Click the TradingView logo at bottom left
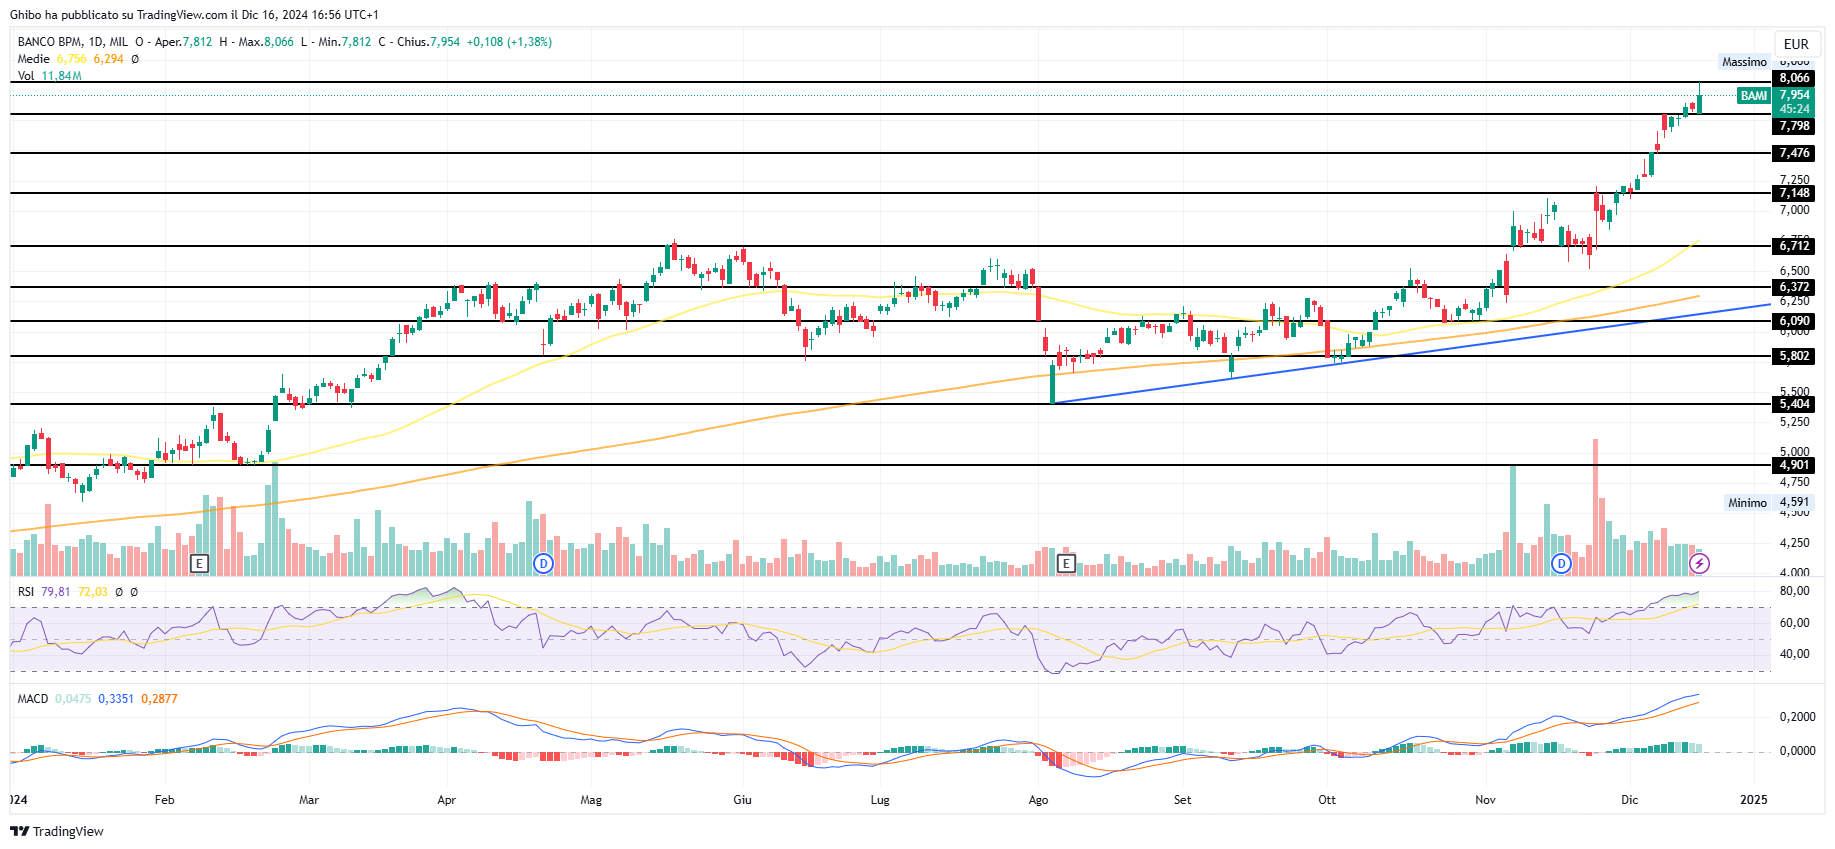 pos(57,831)
